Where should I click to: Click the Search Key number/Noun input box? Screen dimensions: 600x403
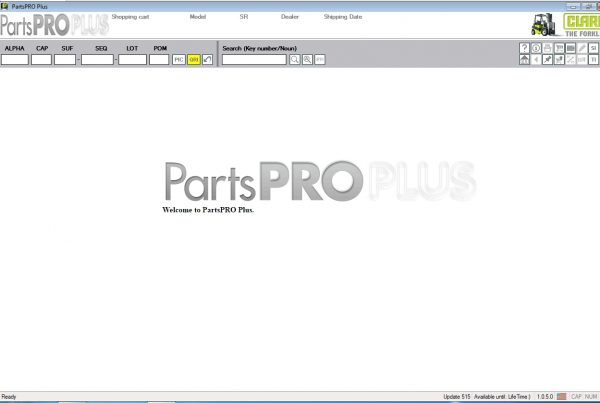[x=254, y=60]
